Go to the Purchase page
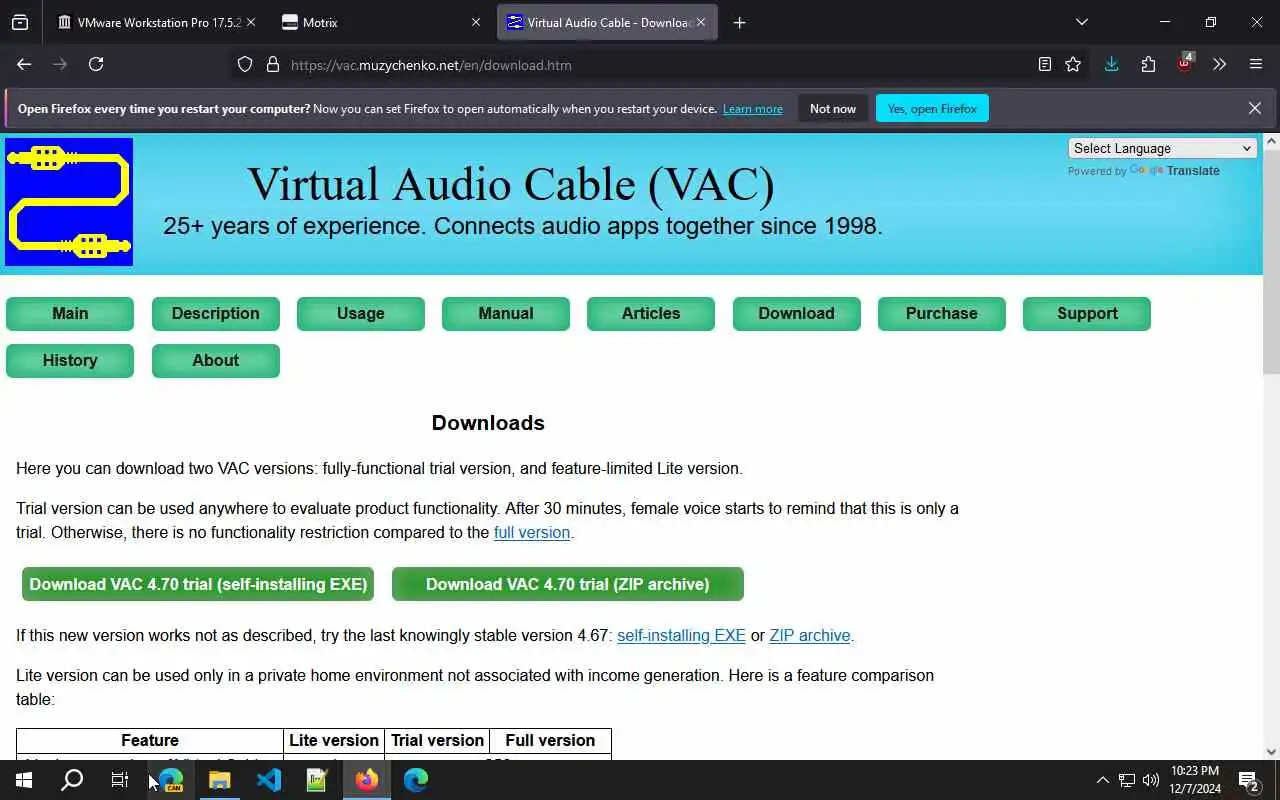The image size is (1280, 800). coord(942,313)
